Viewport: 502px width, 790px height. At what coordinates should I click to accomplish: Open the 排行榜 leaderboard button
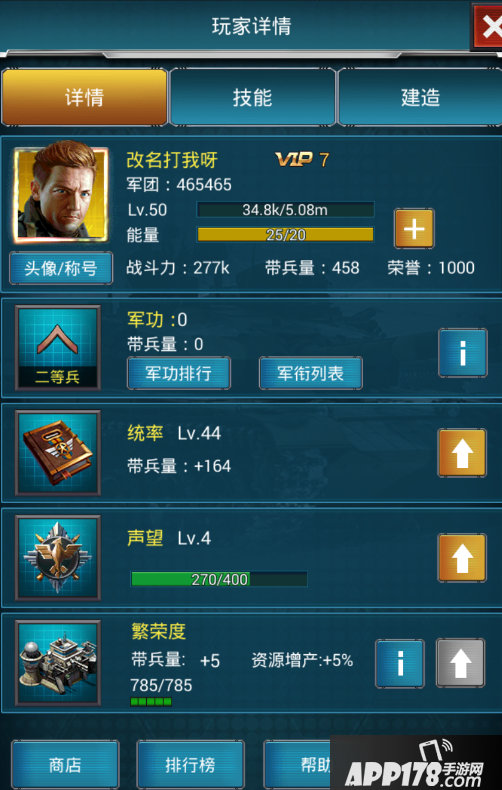pyautogui.click(x=191, y=765)
